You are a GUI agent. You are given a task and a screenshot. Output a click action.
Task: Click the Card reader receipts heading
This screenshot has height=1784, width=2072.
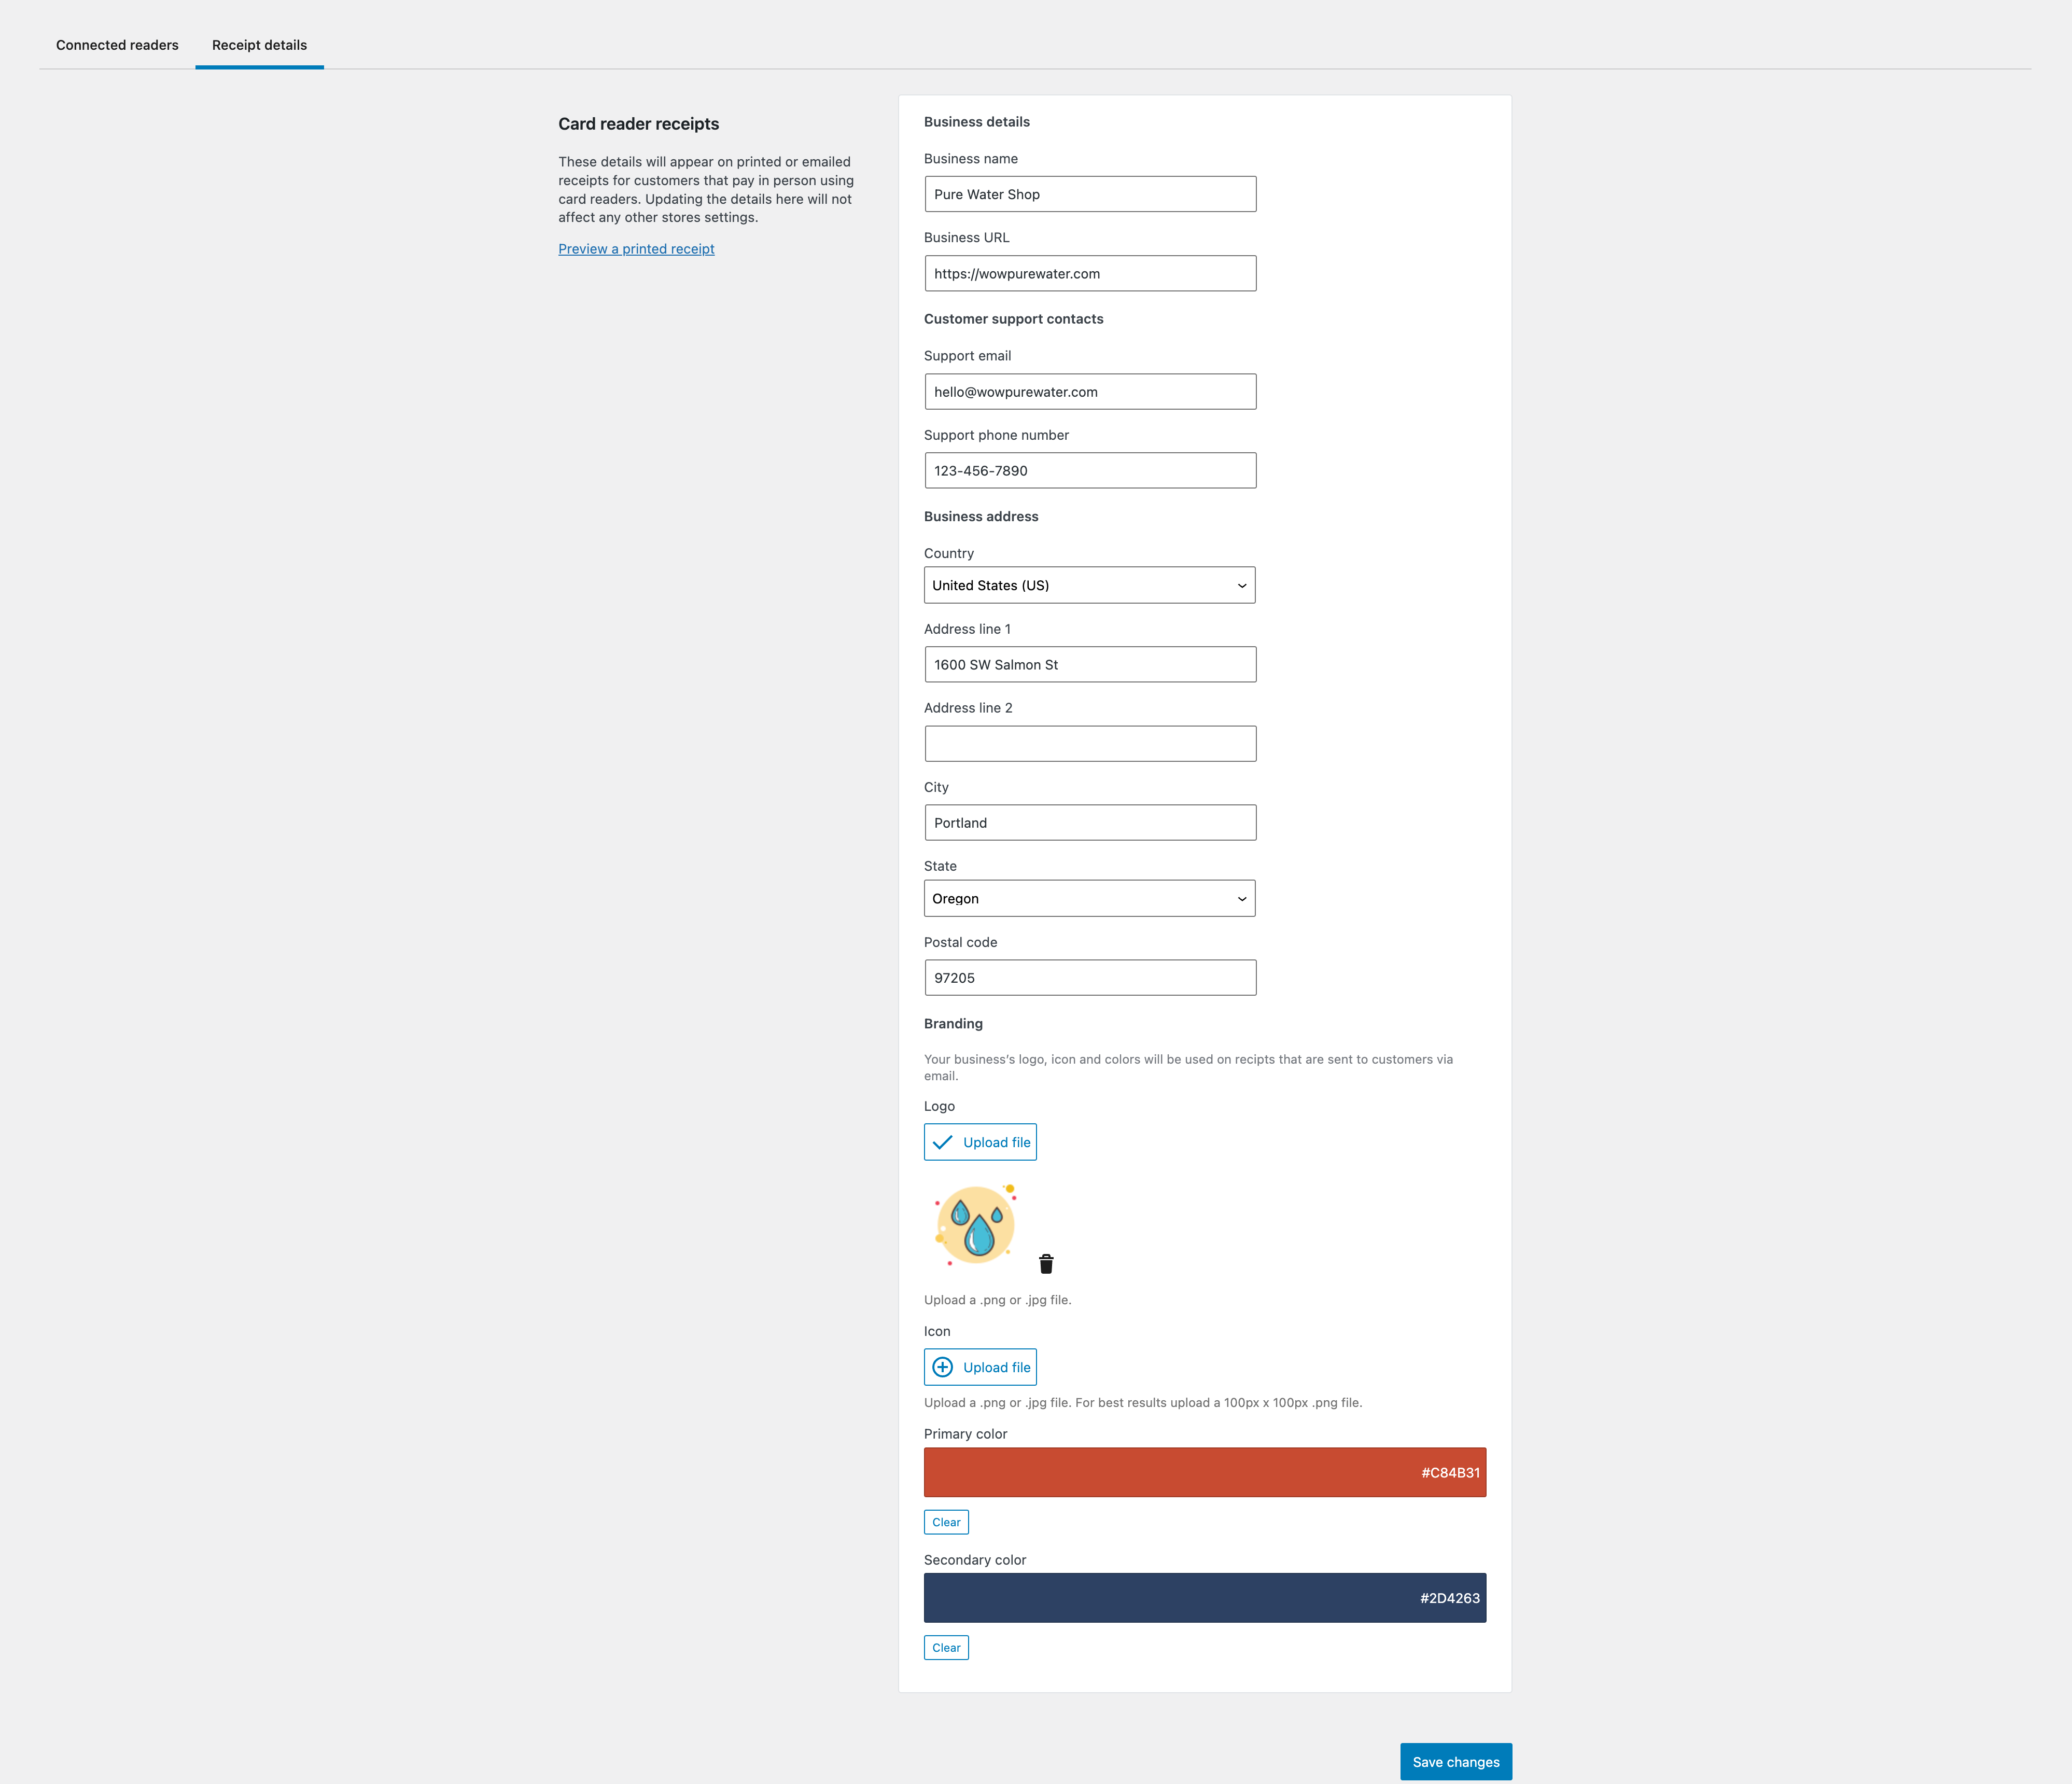(638, 124)
